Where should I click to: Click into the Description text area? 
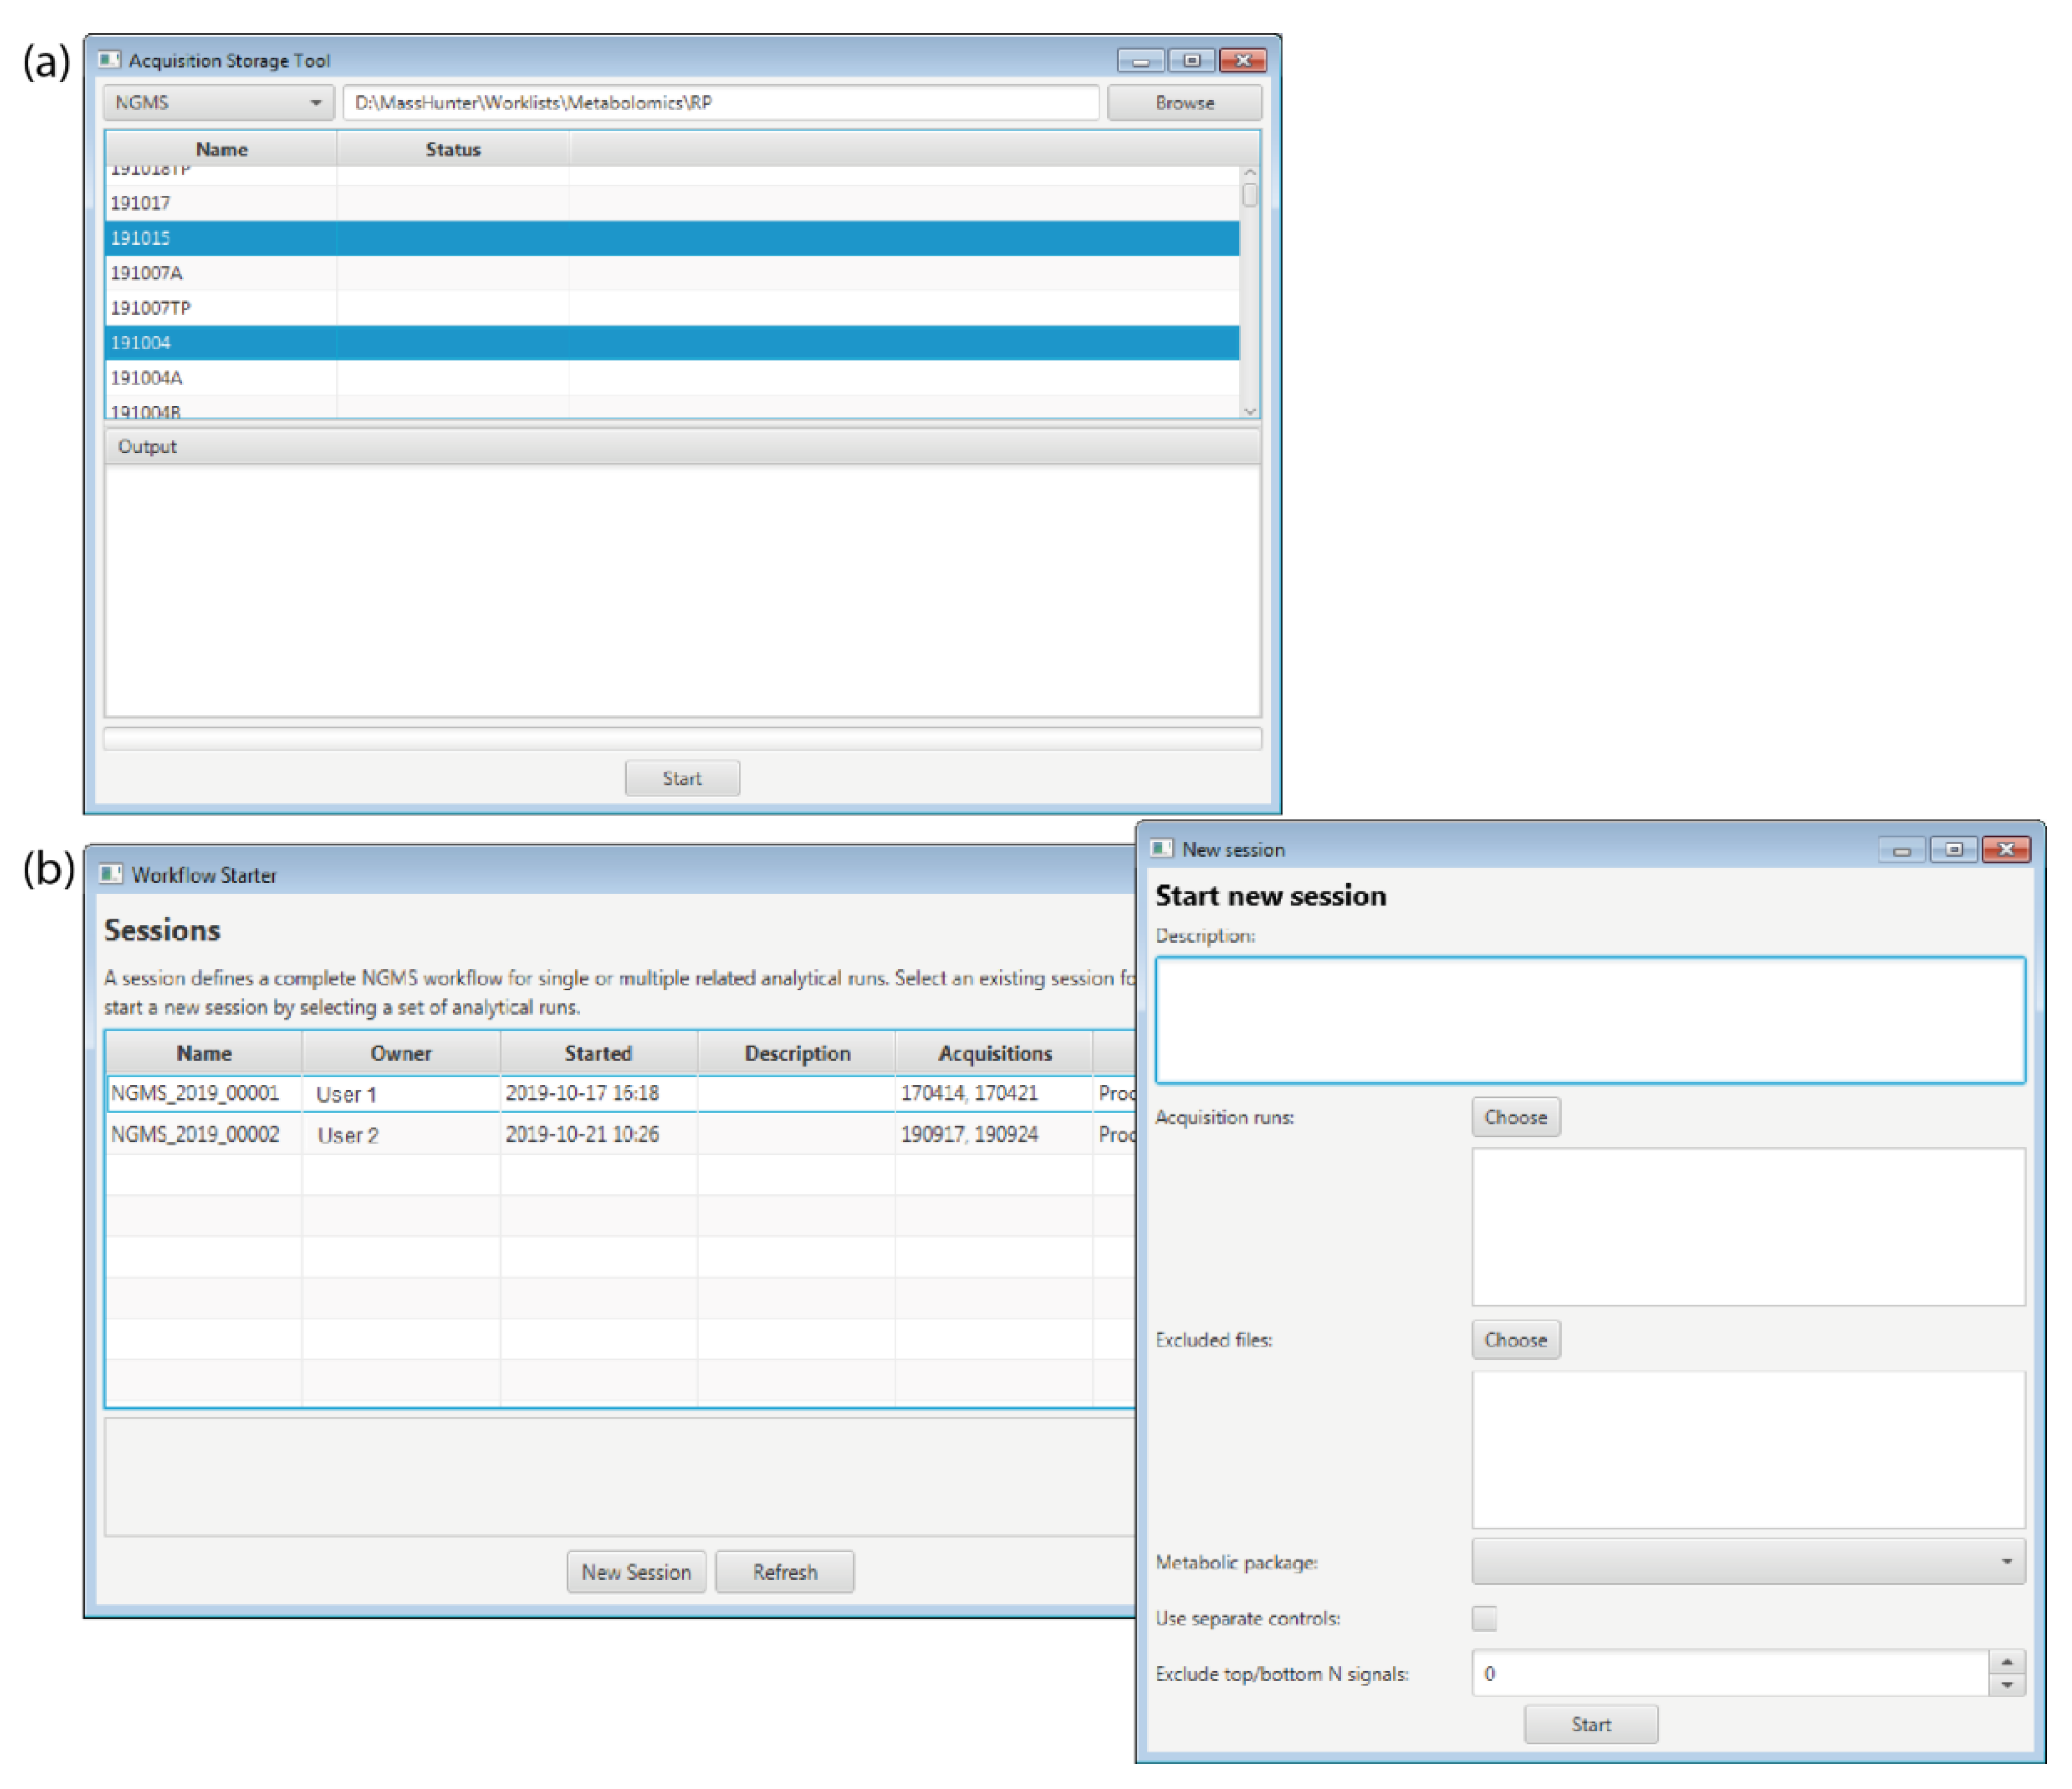coord(1589,1020)
